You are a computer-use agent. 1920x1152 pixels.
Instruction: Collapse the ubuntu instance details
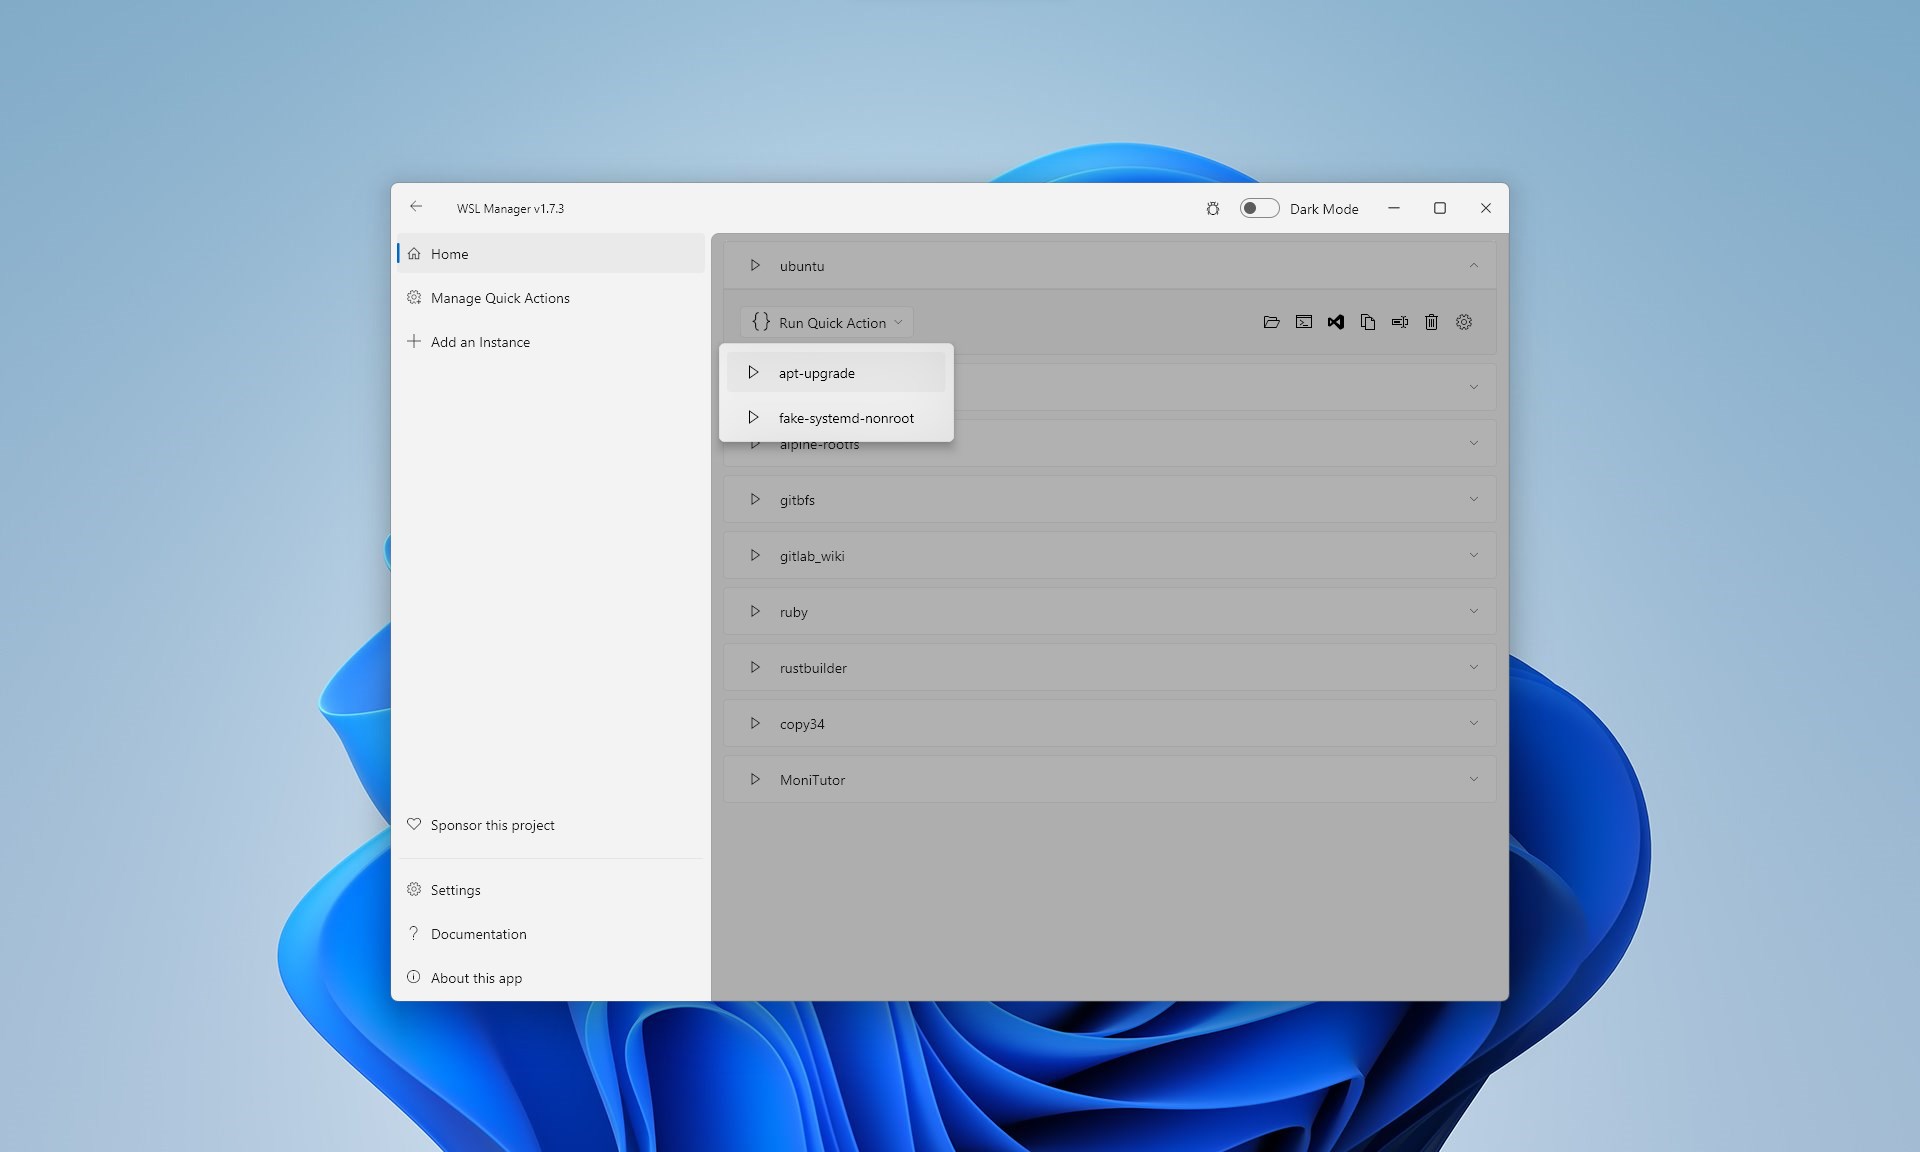point(1474,265)
